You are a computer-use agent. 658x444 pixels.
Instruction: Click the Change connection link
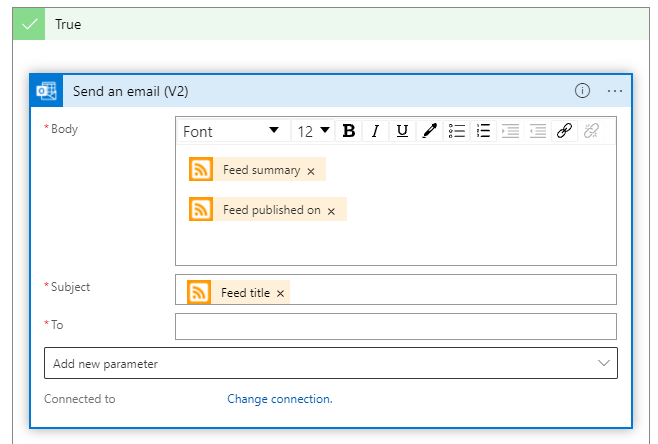click(x=279, y=399)
